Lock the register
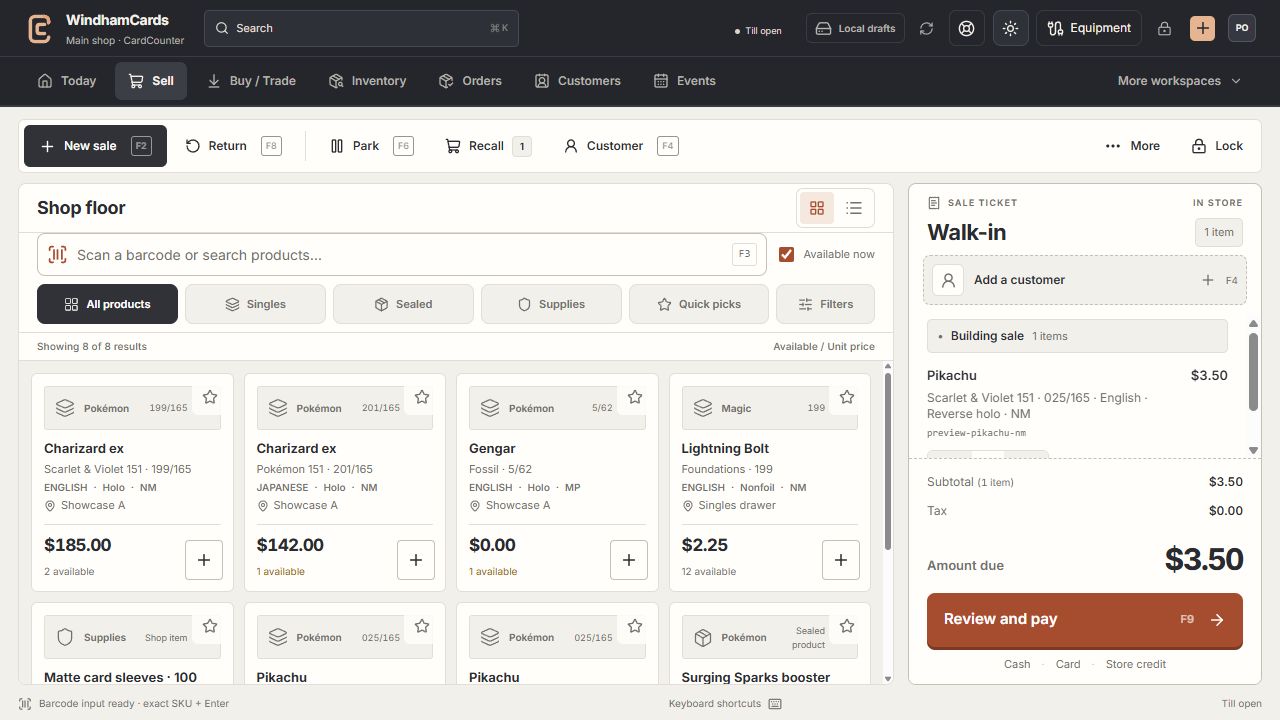 (x=1217, y=146)
